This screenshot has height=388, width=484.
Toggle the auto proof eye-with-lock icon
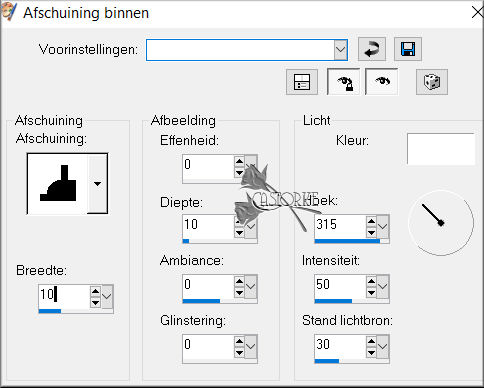[344, 82]
